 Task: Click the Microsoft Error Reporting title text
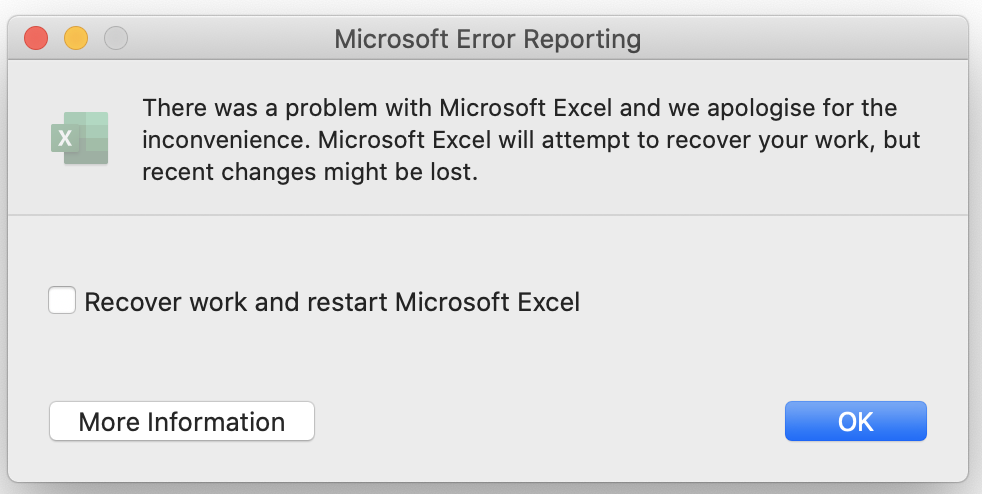coord(487,39)
